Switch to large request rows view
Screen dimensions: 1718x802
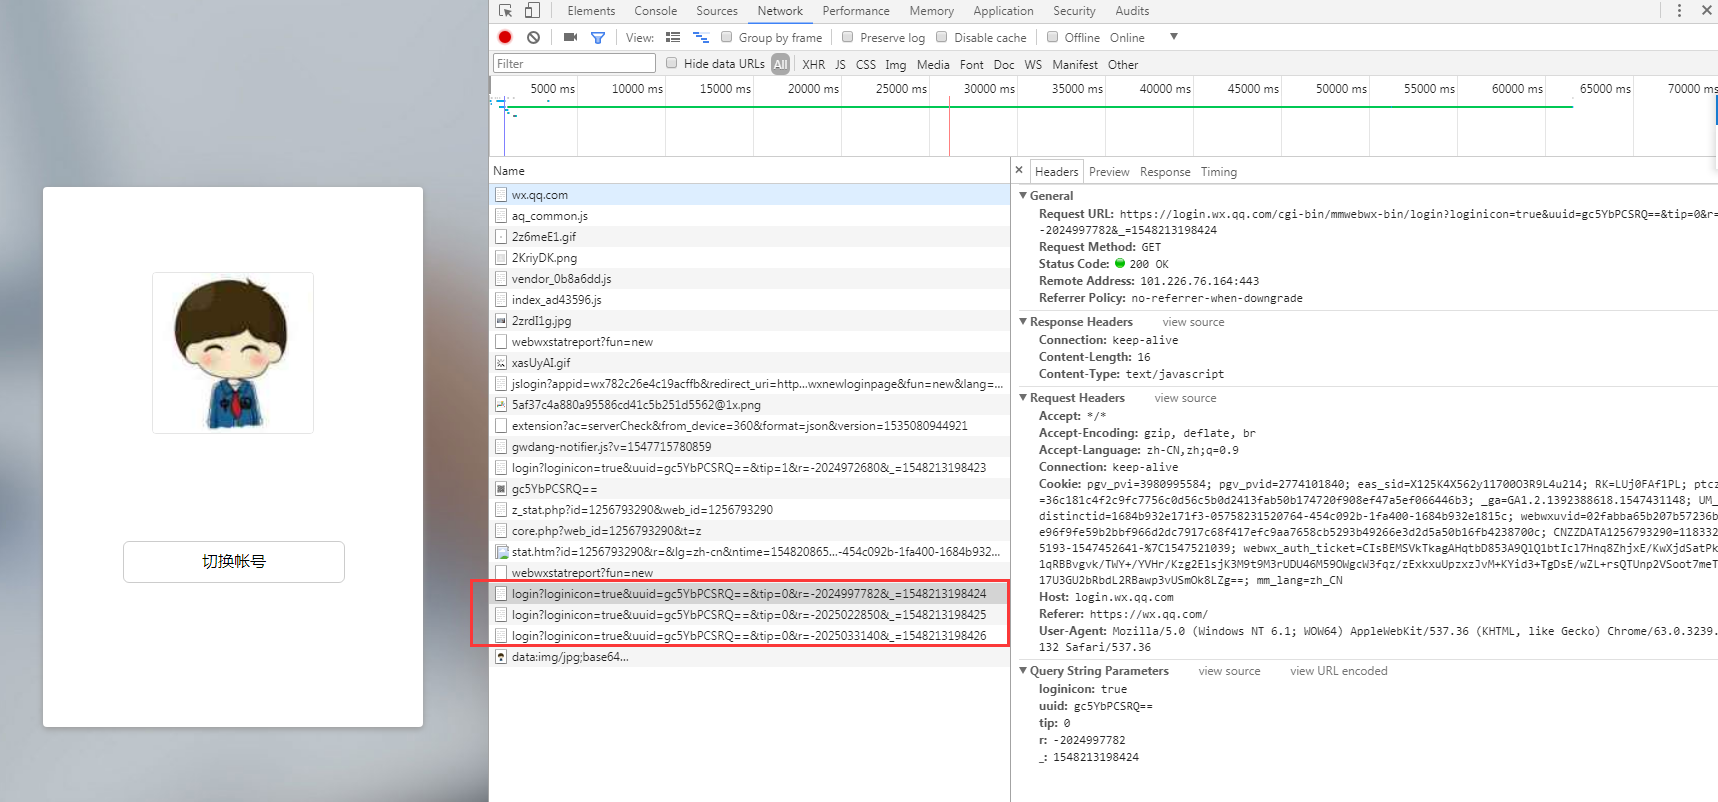click(x=673, y=37)
